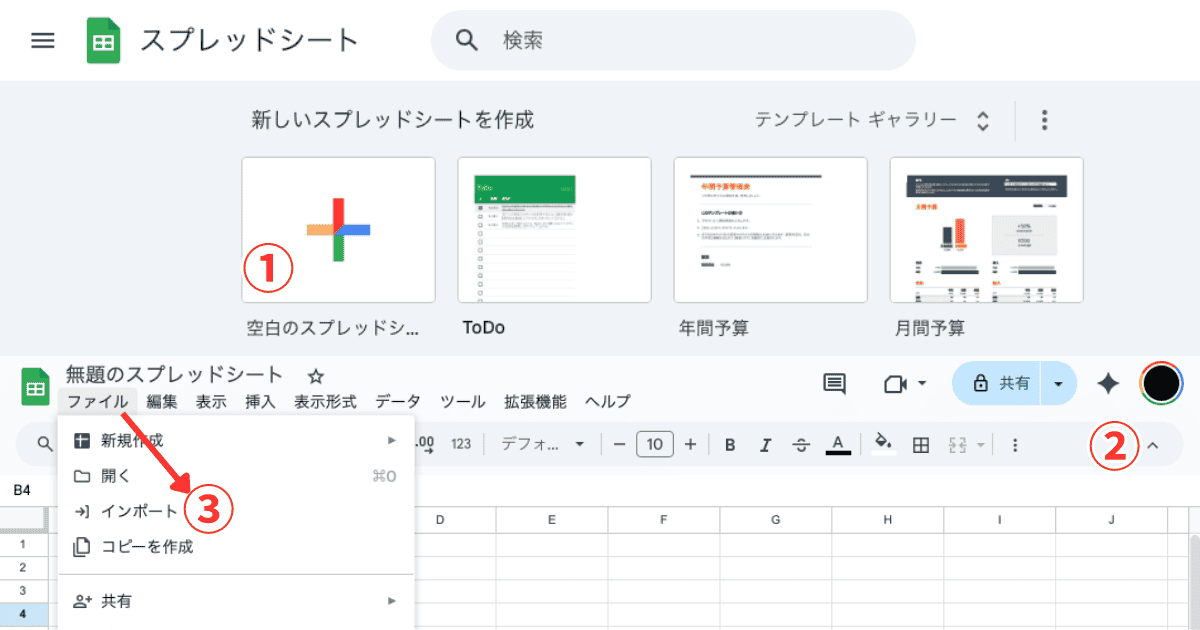Select 共有 in the File menu
The image size is (1200, 630).
coord(236,601)
